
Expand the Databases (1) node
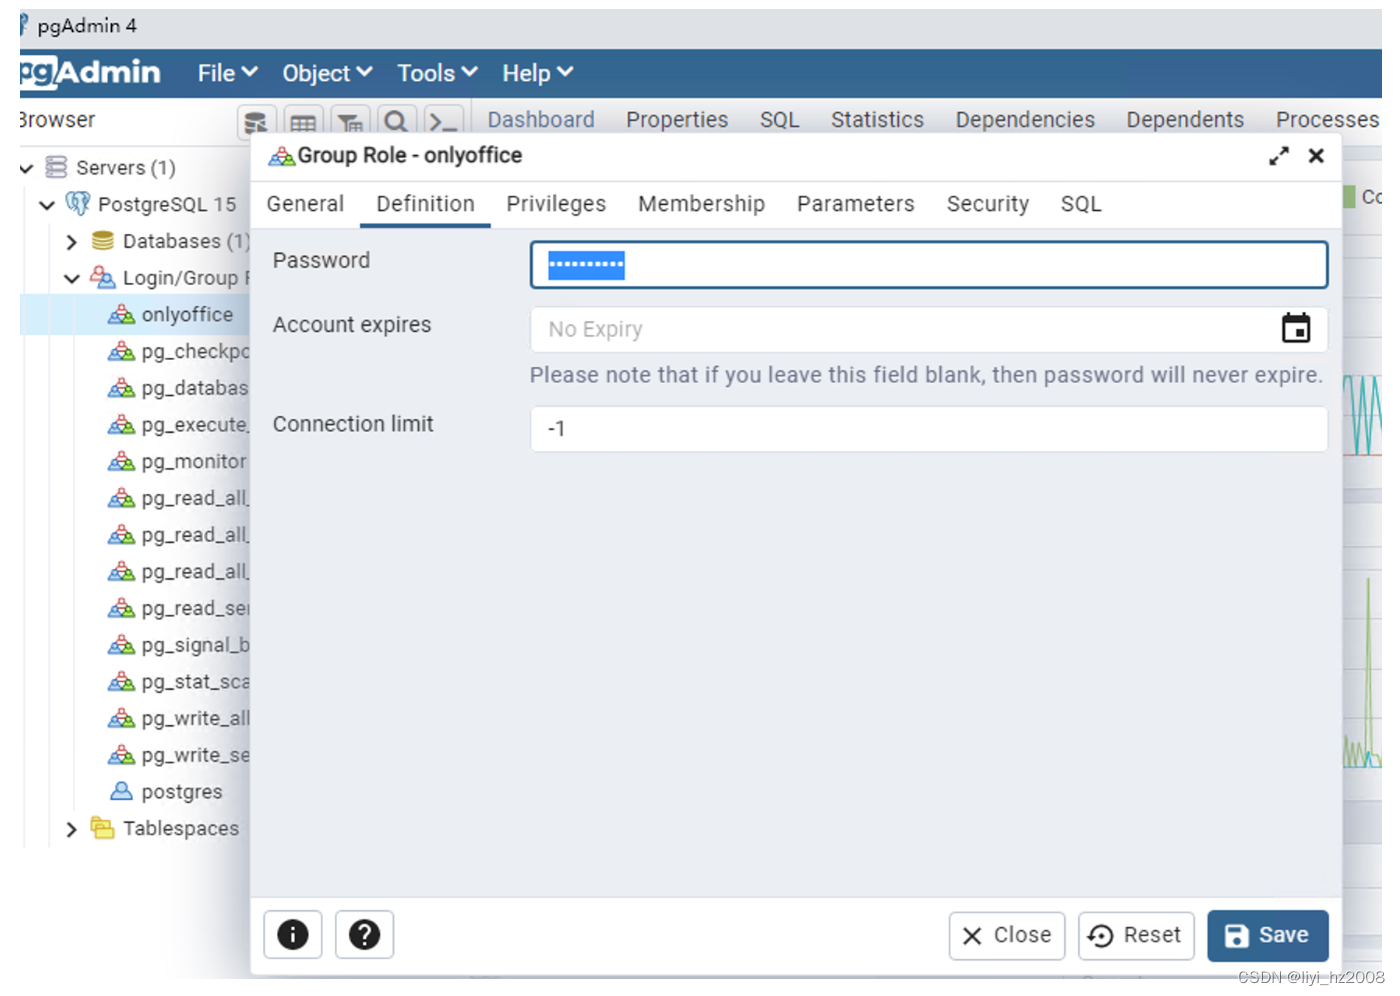pos(71,242)
